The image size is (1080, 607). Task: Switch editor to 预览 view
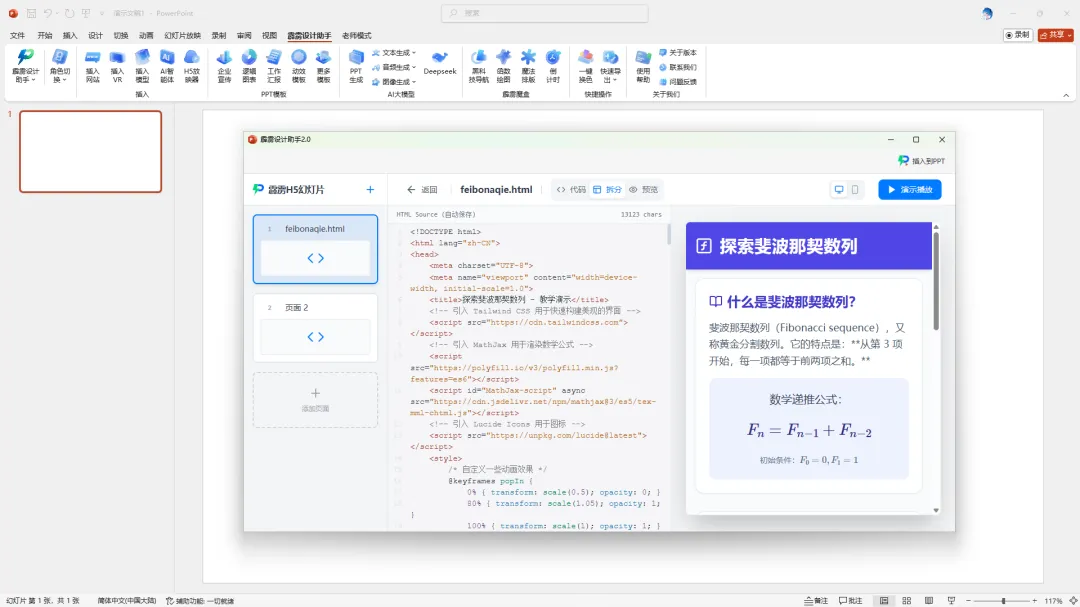pyautogui.click(x=643, y=189)
